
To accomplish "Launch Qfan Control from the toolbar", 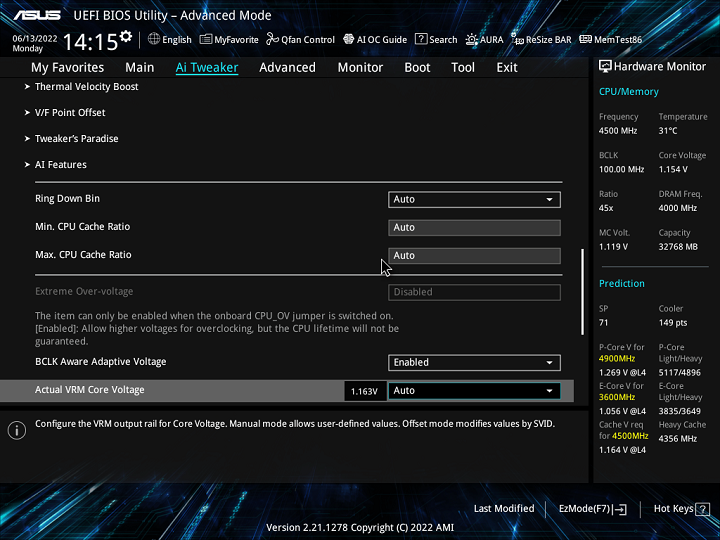I will [x=300, y=40].
